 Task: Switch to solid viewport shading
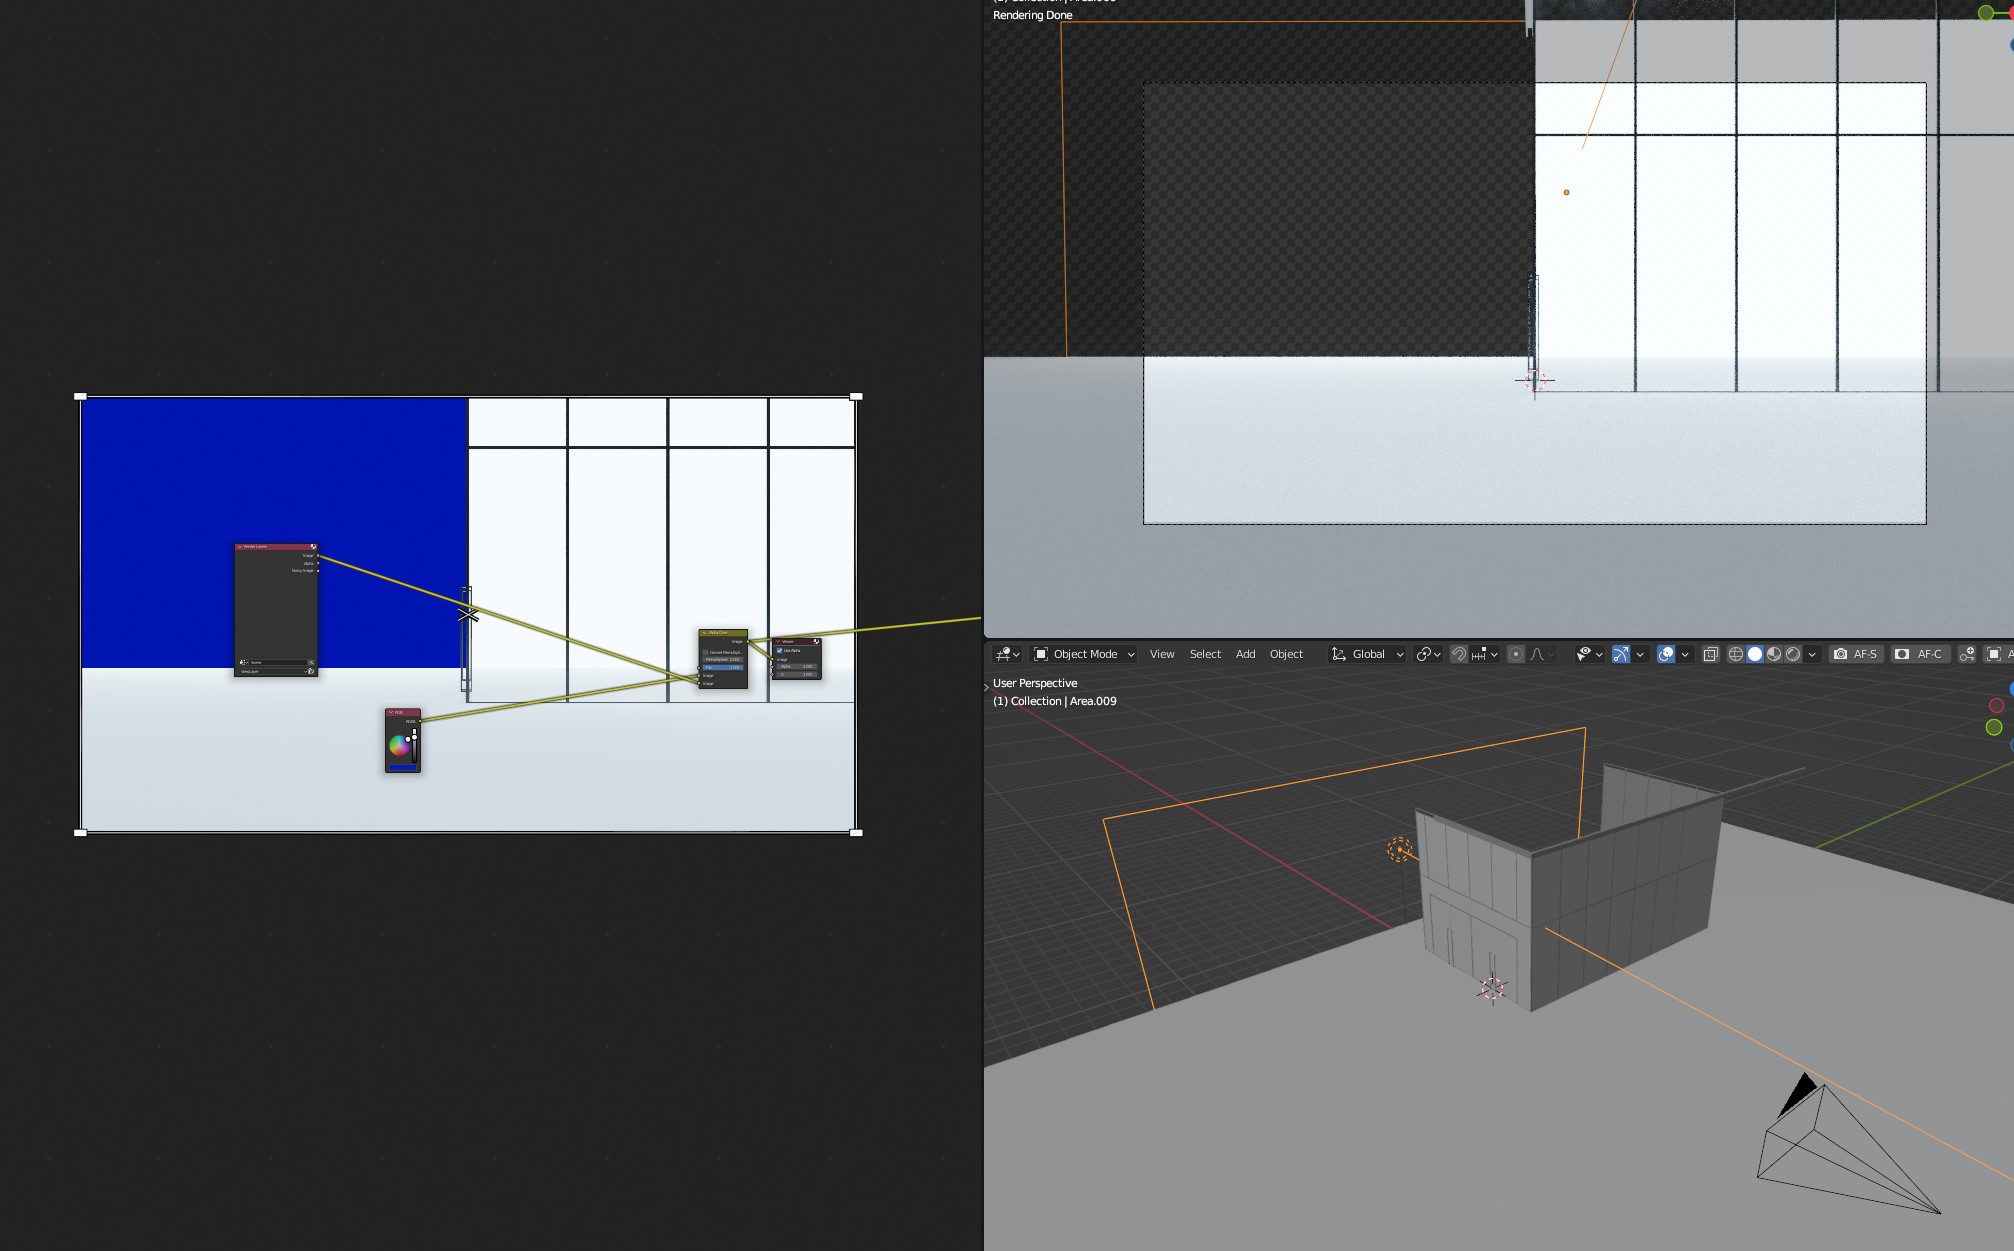[x=1755, y=654]
